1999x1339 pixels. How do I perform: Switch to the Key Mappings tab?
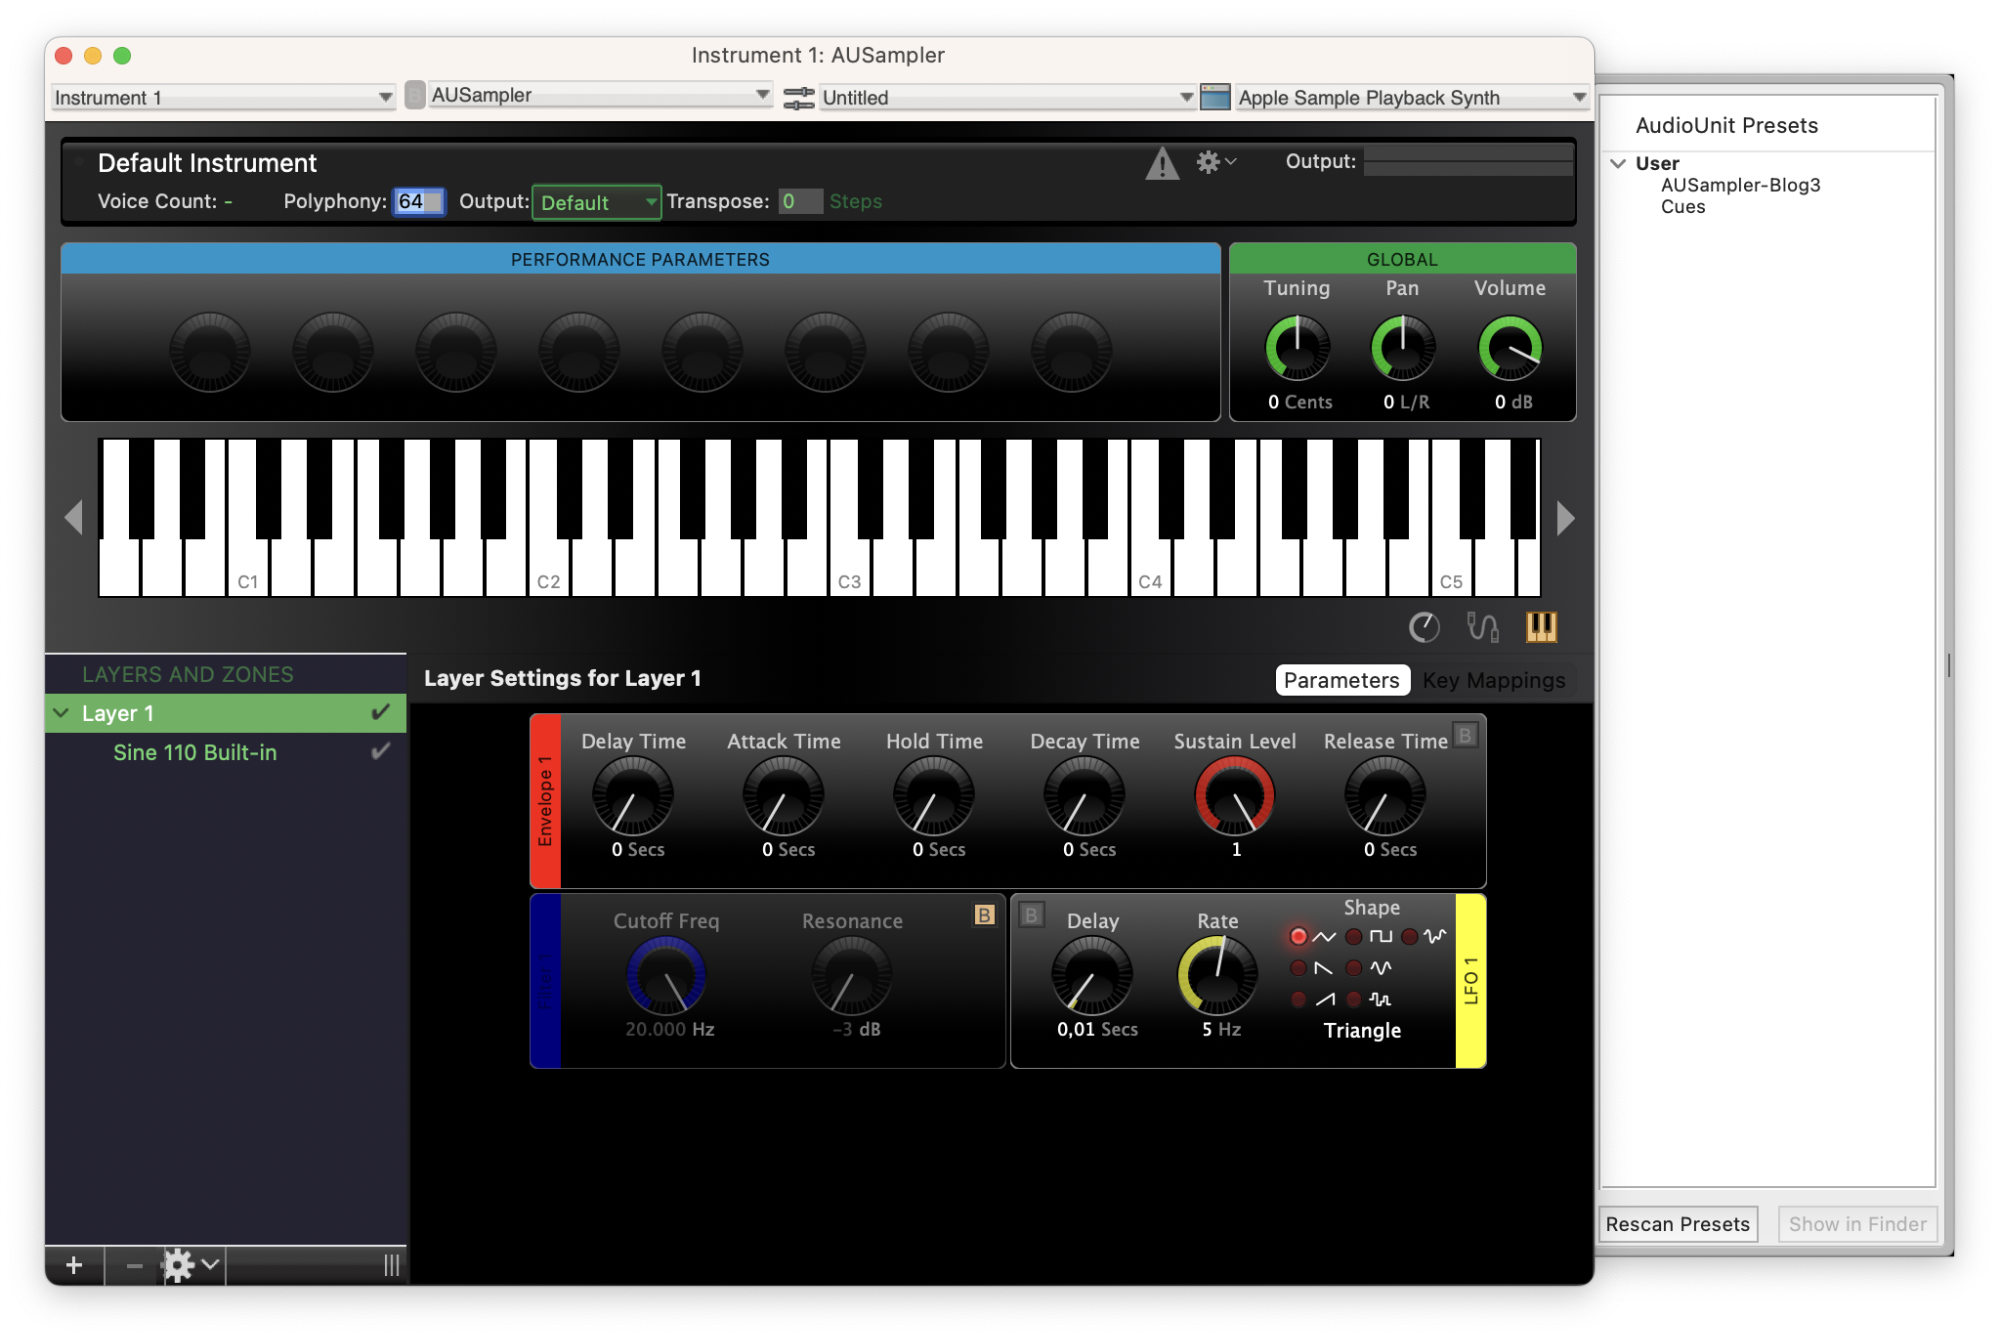(x=1493, y=680)
